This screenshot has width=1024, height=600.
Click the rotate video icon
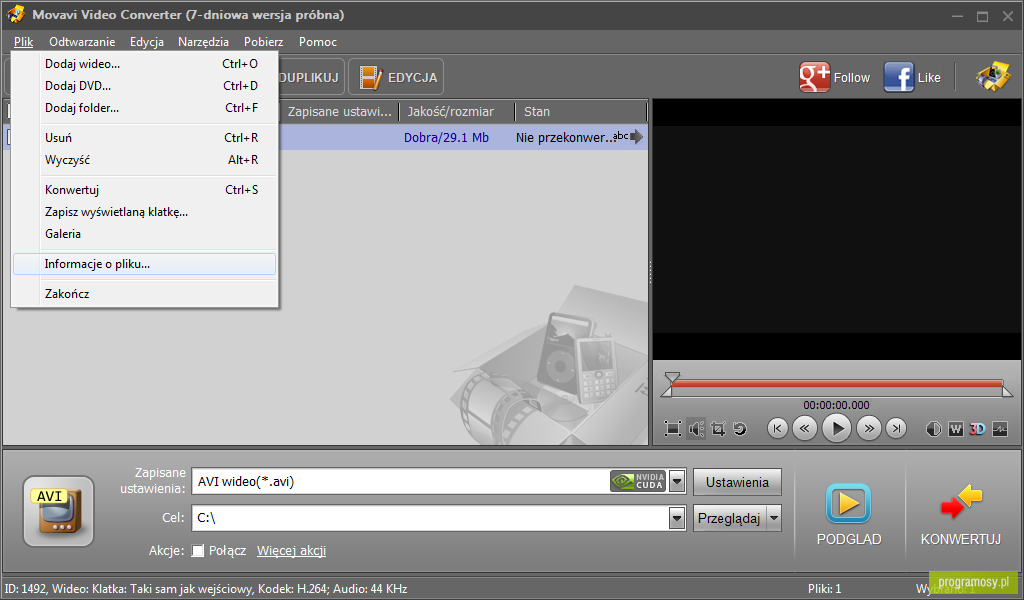(740, 428)
